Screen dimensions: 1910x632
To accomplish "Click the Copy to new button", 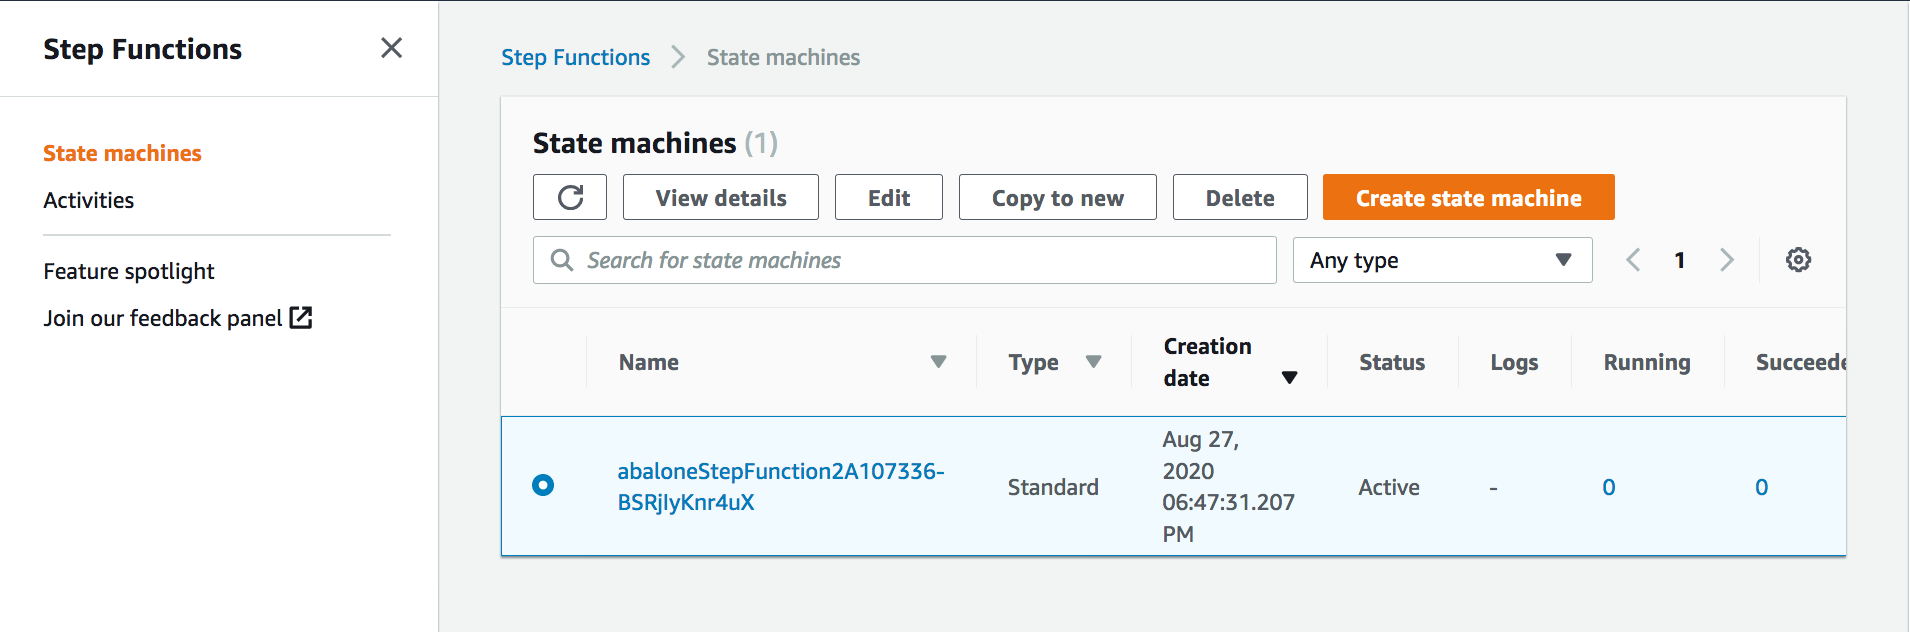I will pos(1058,197).
